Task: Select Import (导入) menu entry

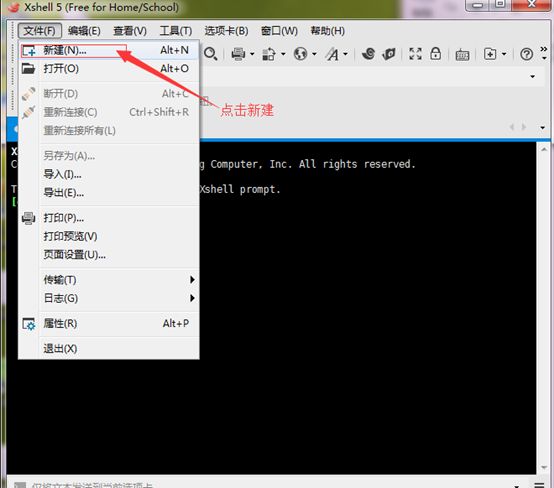Action: (108, 174)
